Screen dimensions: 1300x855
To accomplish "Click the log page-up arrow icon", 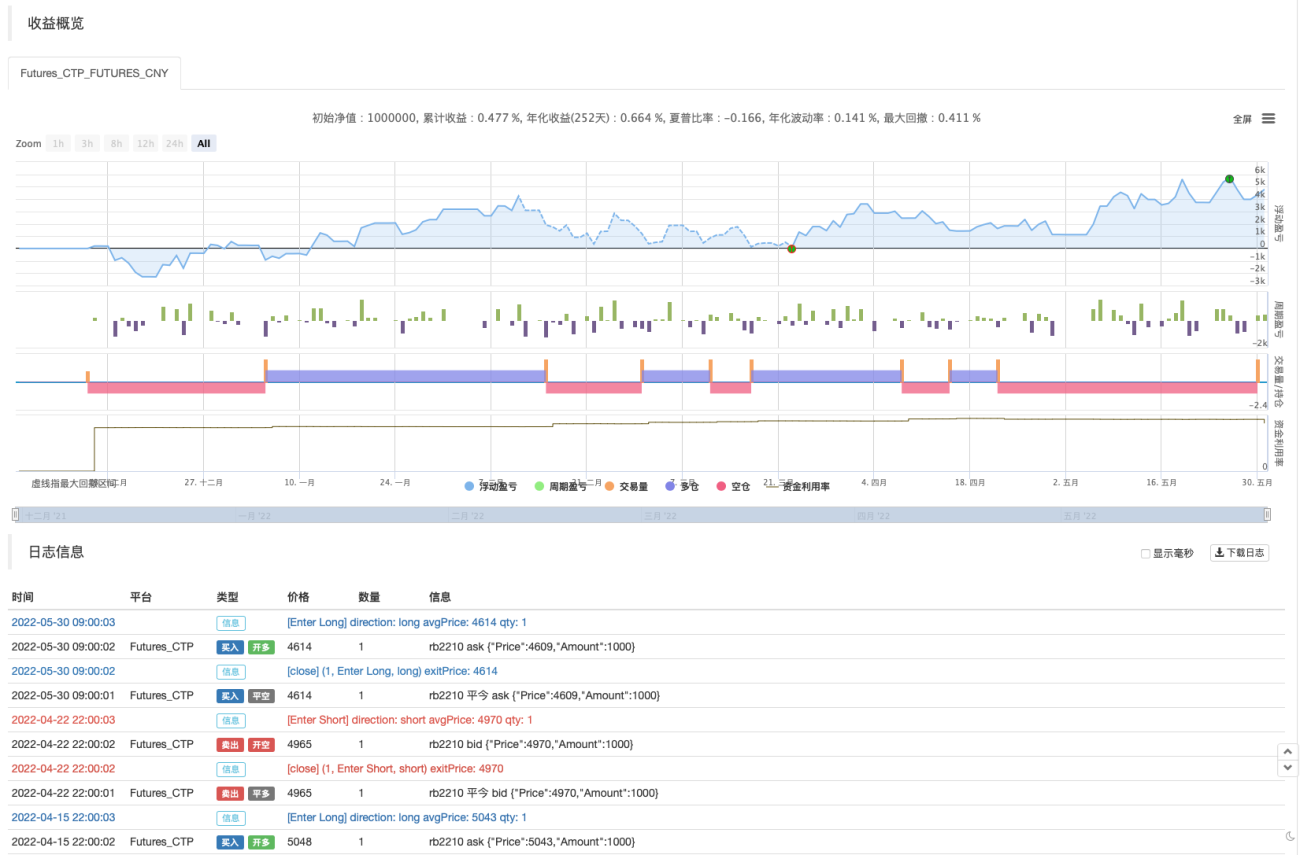I will [x=1288, y=751].
